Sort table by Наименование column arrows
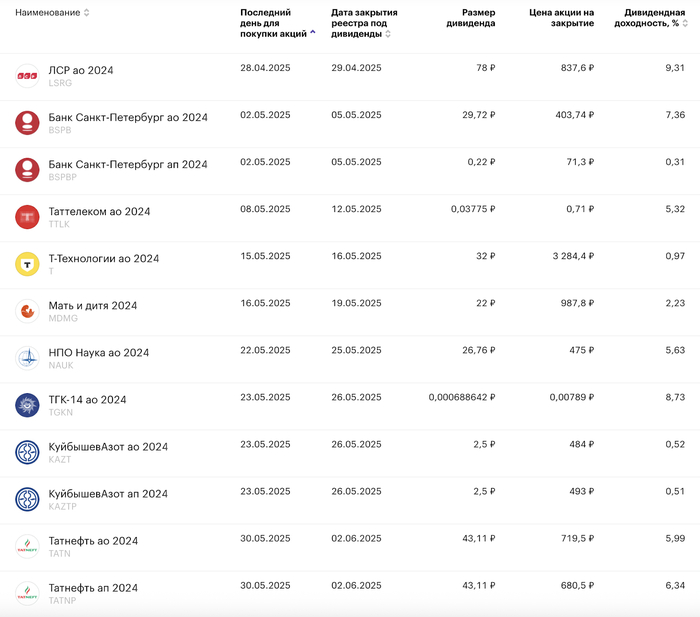 86,13
